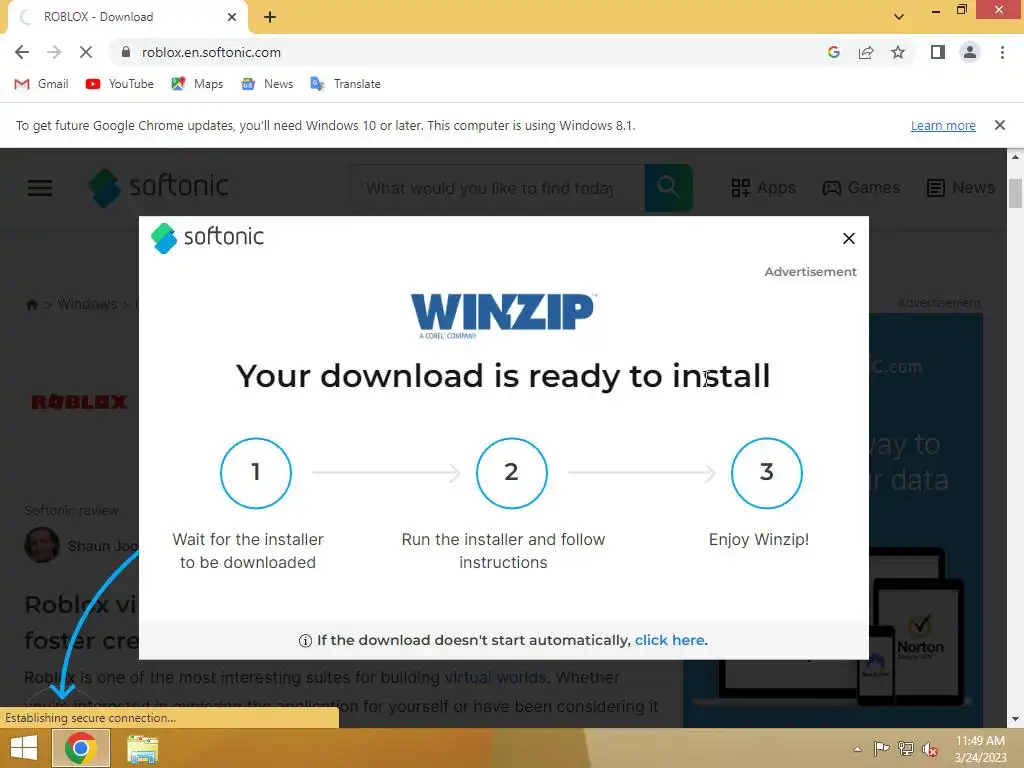Open a new browser tab

pos(270,17)
